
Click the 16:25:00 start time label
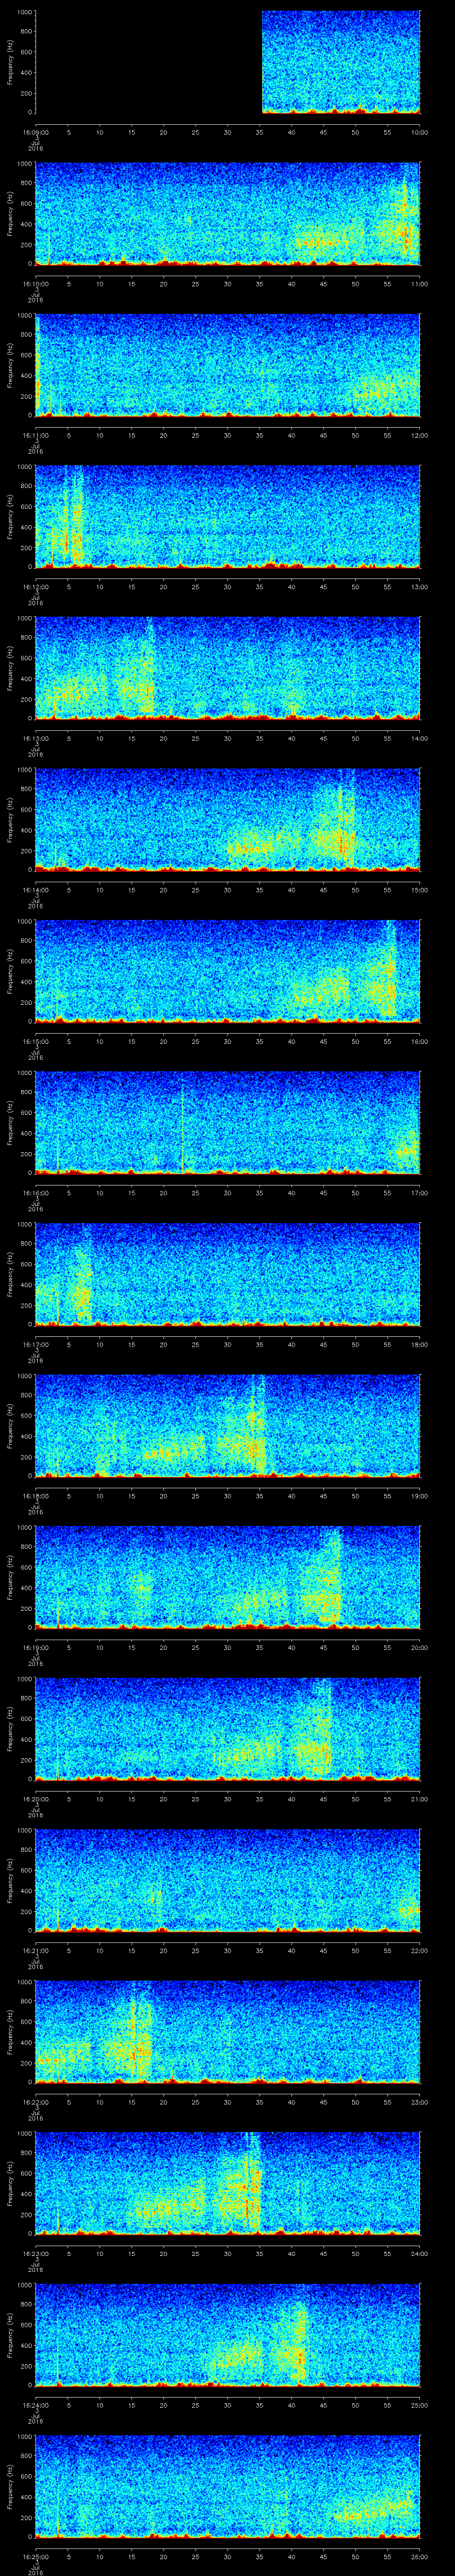tap(35, 2556)
